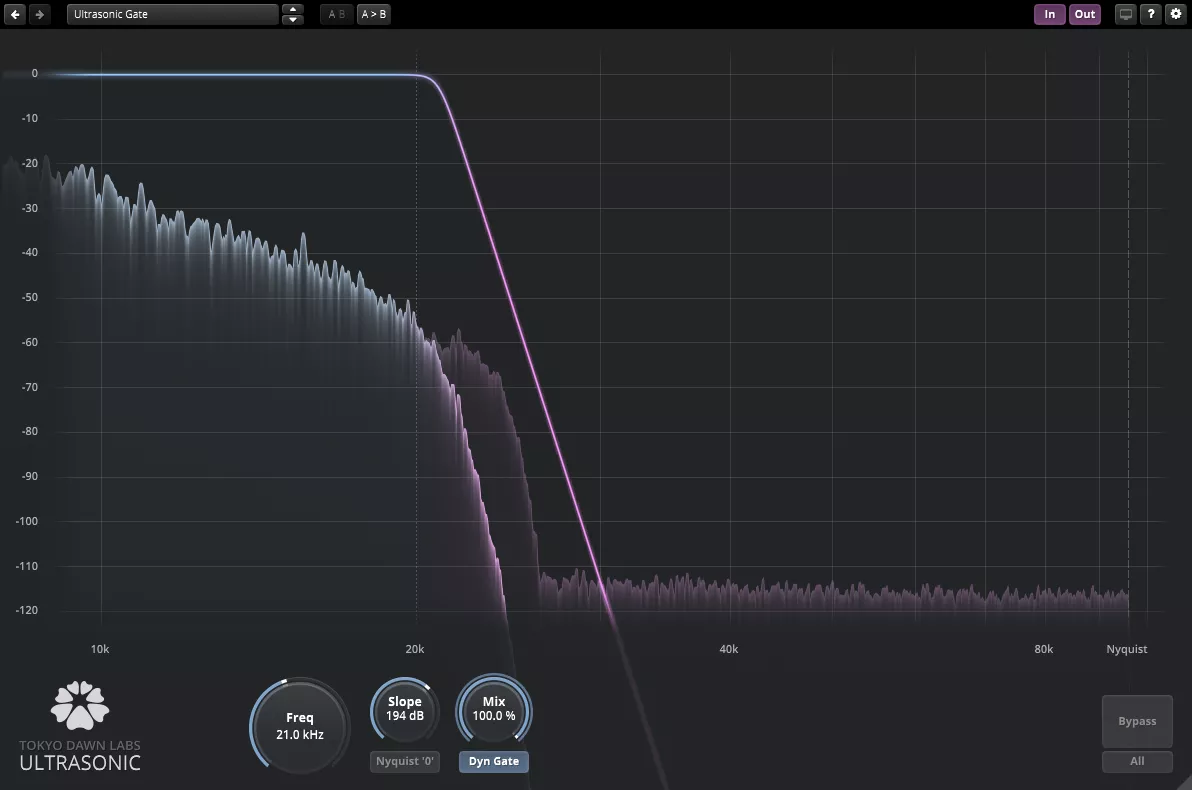This screenshot has width=1192, height=790.
Task: Switch to the A B compare state
Action: pos(337,14)
